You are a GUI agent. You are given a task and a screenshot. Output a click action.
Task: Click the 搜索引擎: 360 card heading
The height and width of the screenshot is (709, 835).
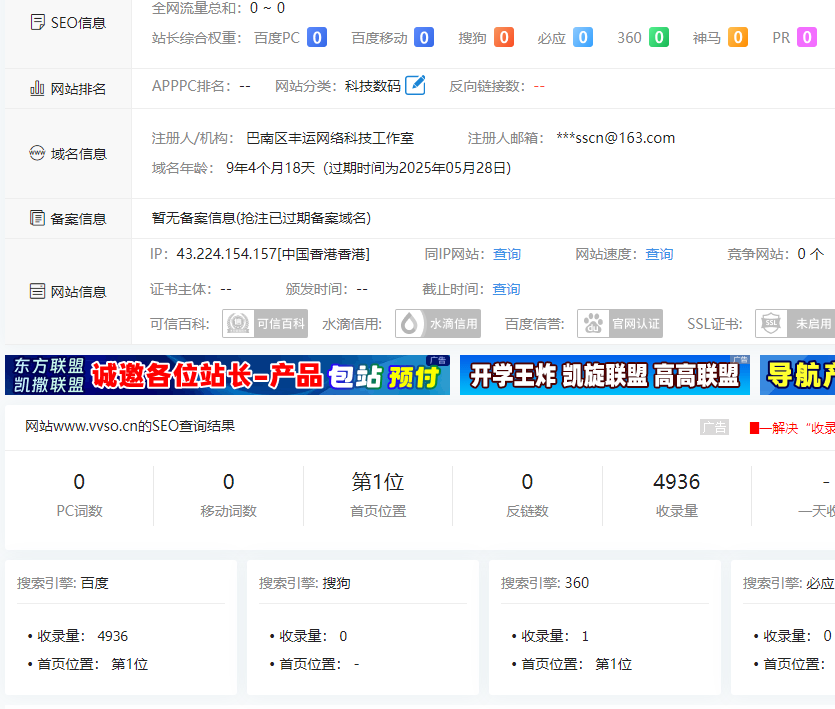[x=545, y=583]
